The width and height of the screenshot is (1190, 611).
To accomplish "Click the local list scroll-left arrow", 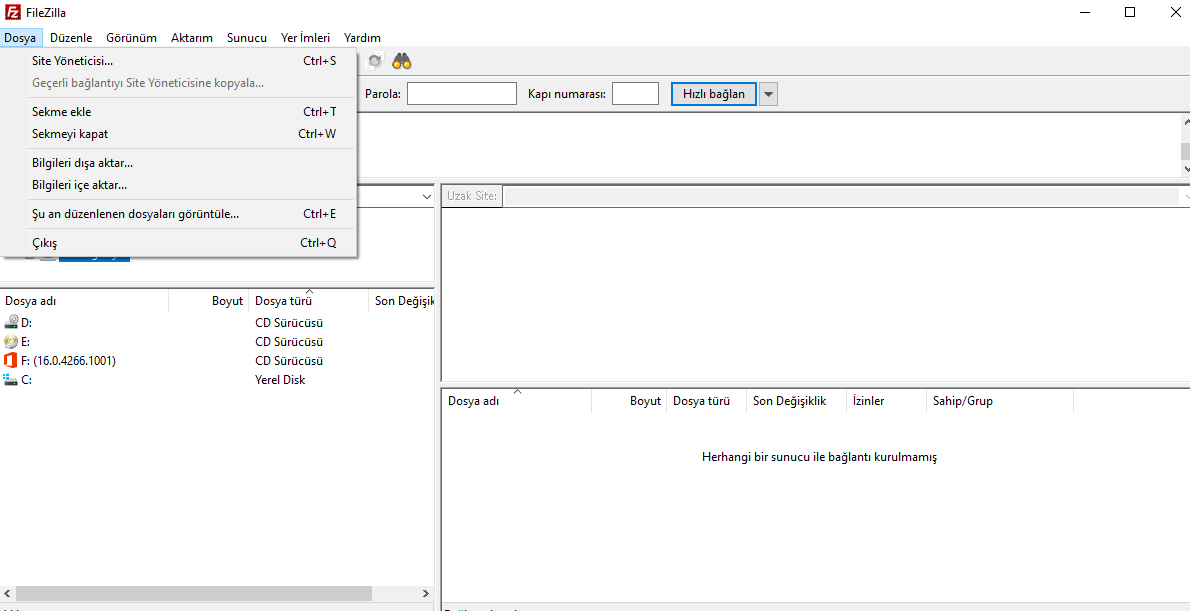I will click(8, 593).
